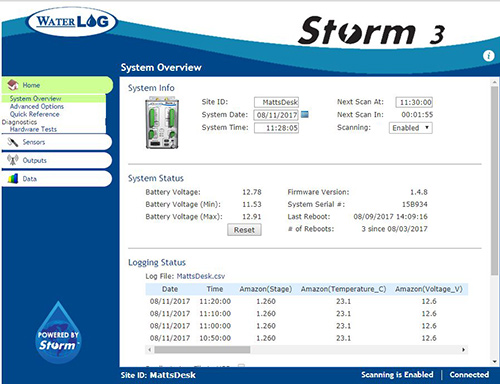500x384 pixels.
Task: Click the Amazon(Temperature_C) column header
Action: coord(343,289)
